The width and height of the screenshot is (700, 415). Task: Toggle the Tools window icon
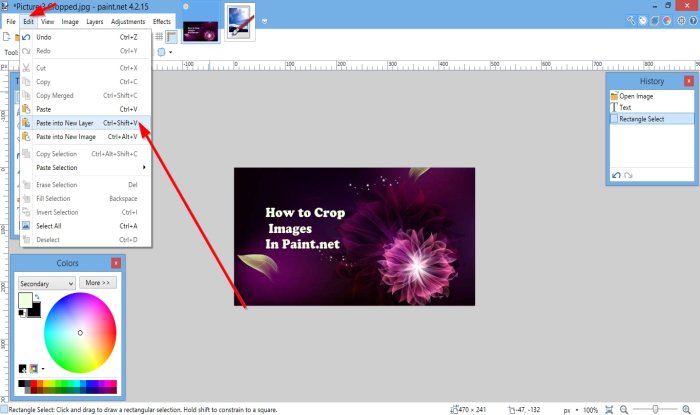631,21
